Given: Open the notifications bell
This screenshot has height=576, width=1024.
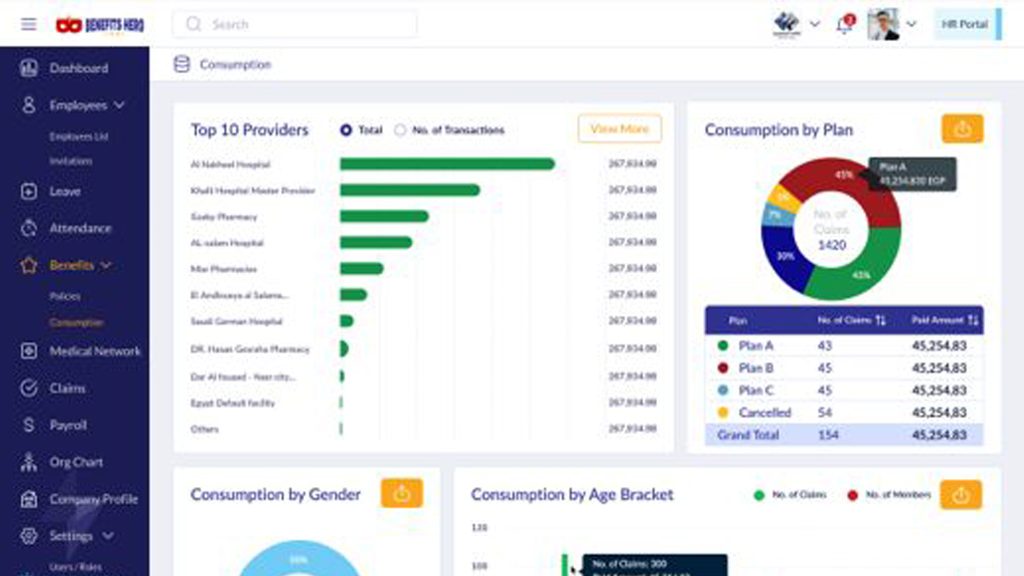Looking at the screenshot, I should click(844, 25).
